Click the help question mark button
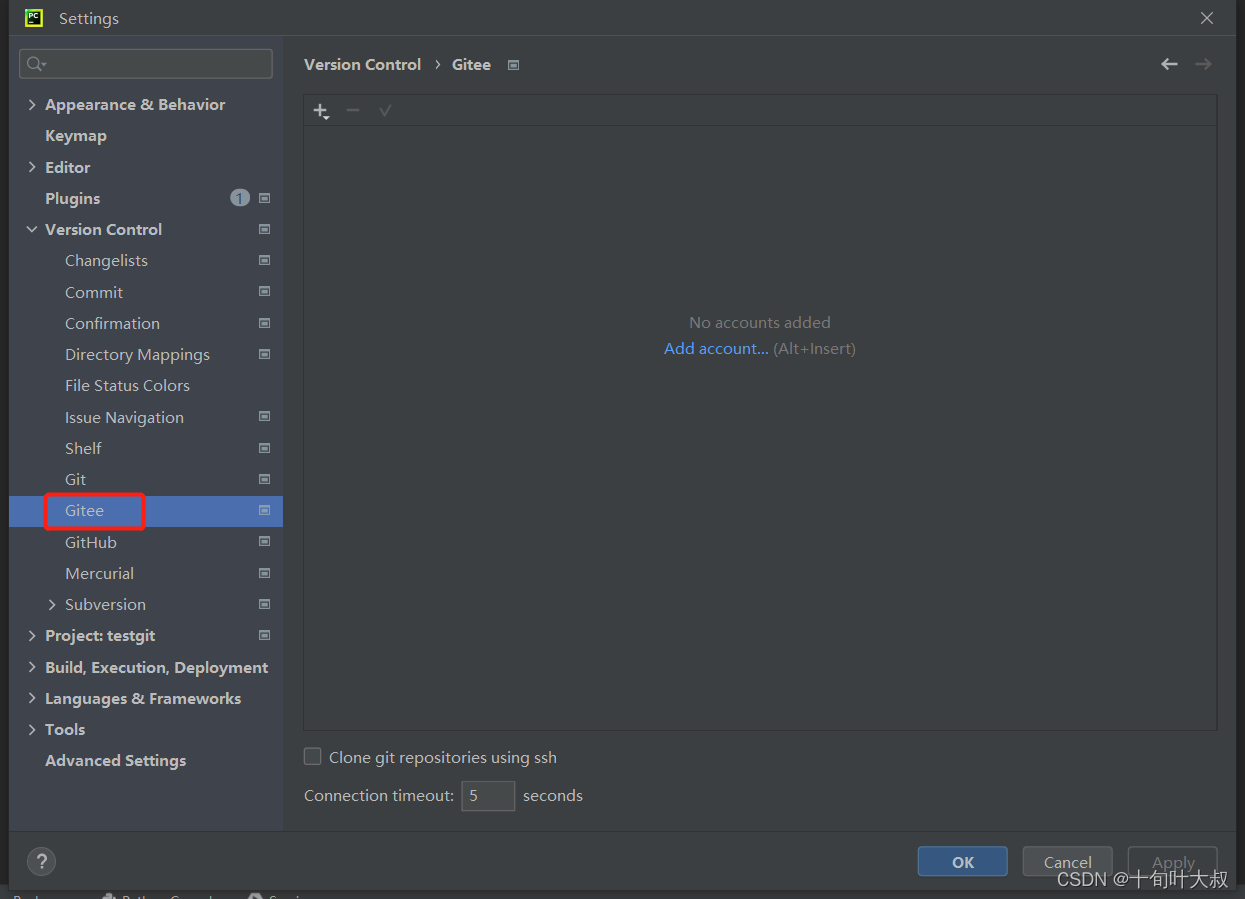 click(x=41, y=861)
